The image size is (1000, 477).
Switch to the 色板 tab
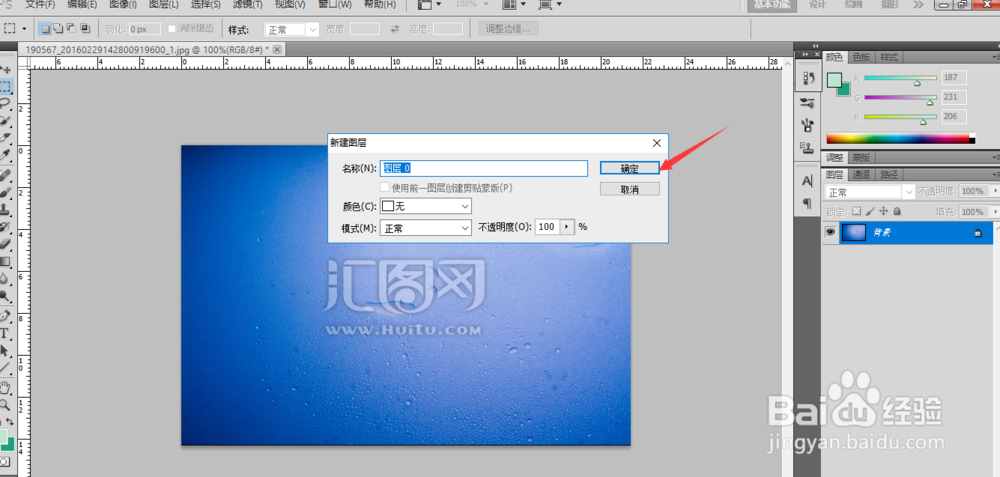862,57
